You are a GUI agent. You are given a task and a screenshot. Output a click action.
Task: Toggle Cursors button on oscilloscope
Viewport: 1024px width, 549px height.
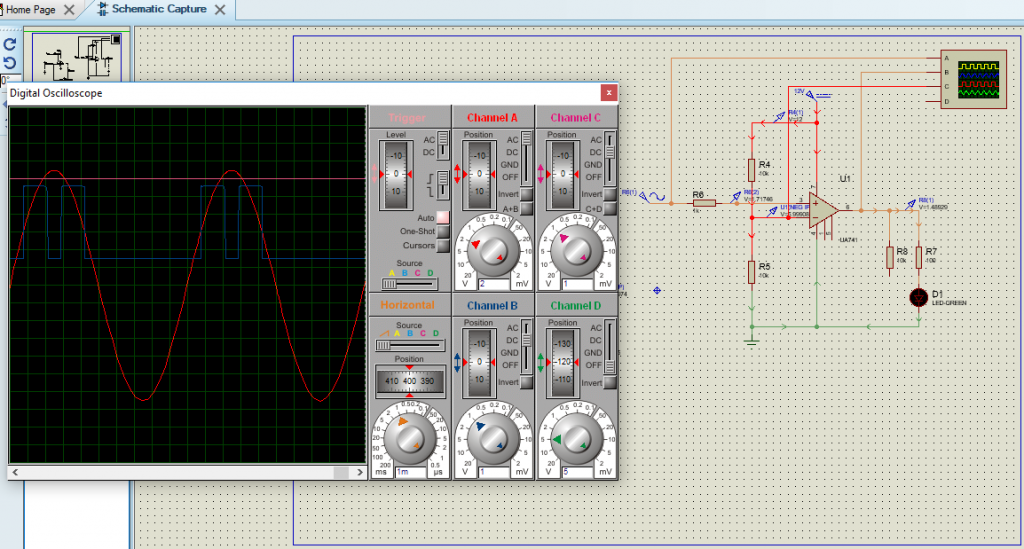(442, 245)
